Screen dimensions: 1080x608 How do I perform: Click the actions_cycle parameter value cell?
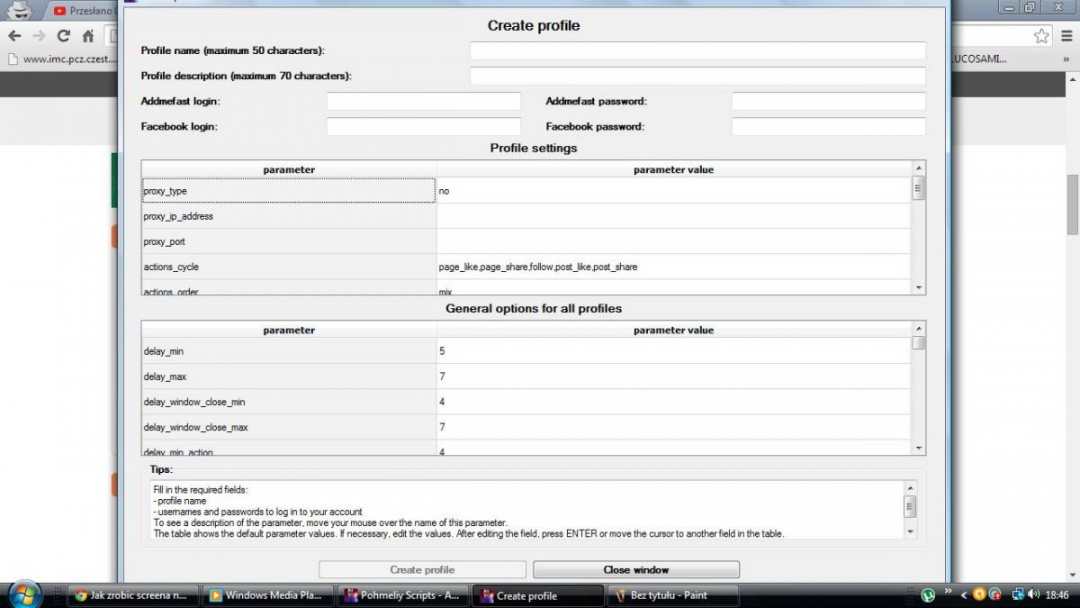[673, 267]
